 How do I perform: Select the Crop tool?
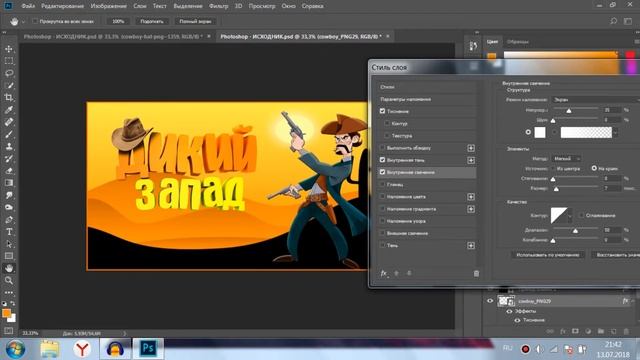9,98
